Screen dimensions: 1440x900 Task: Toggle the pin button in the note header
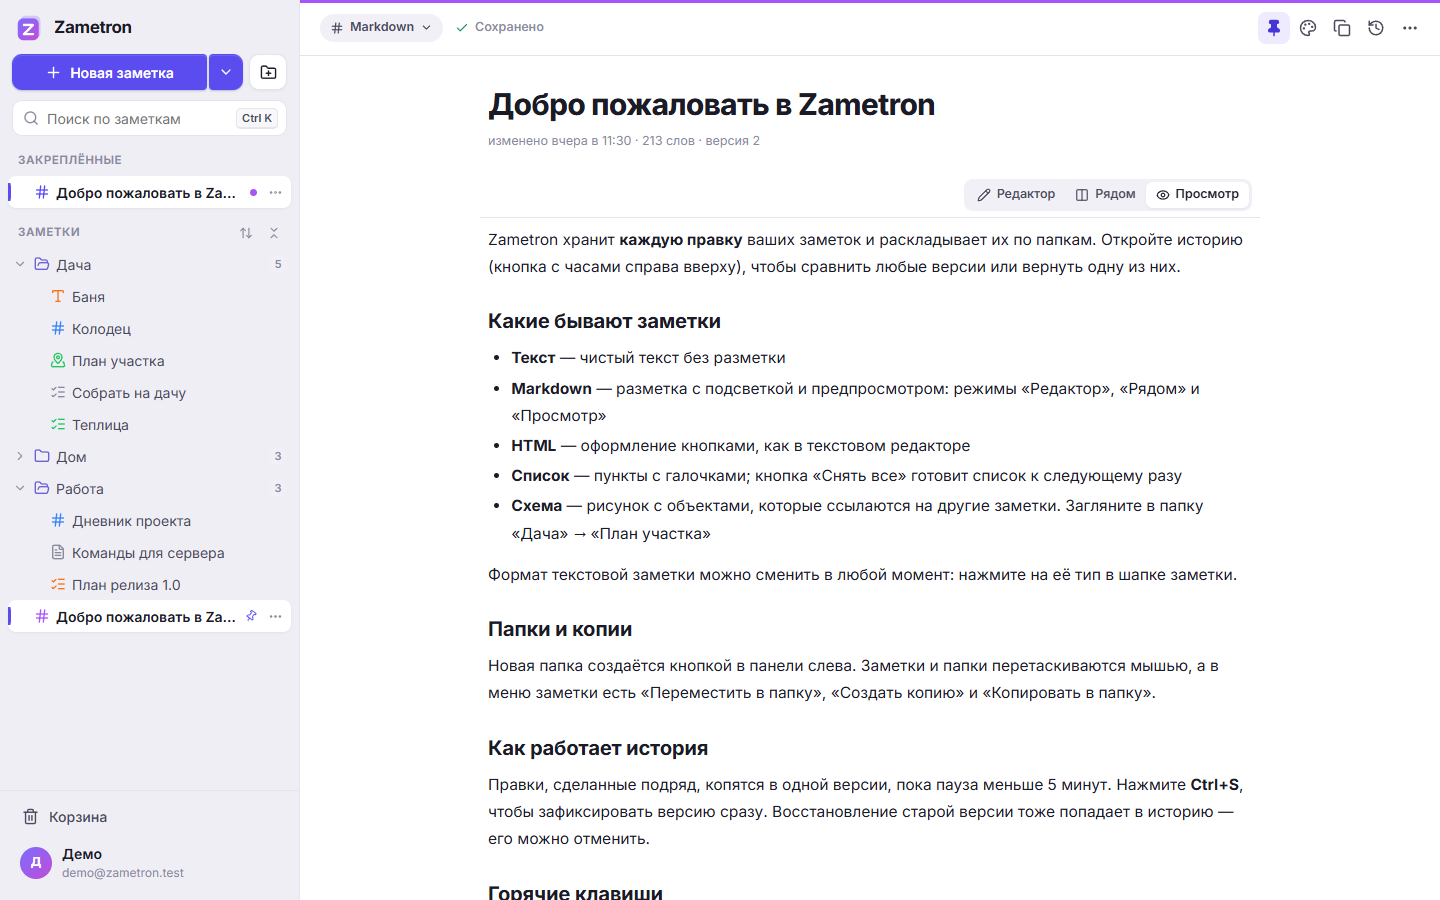click(1274, 28)
